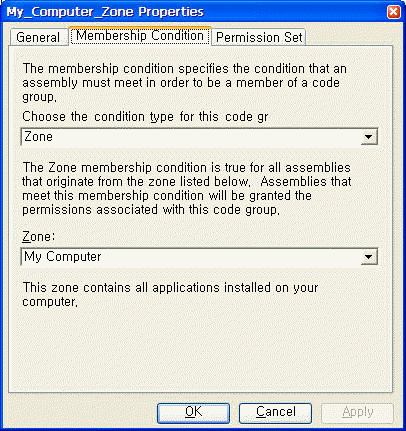Expand the My Computer zone dropdown arrow
The image size is (406, 431).
point(369,257)
